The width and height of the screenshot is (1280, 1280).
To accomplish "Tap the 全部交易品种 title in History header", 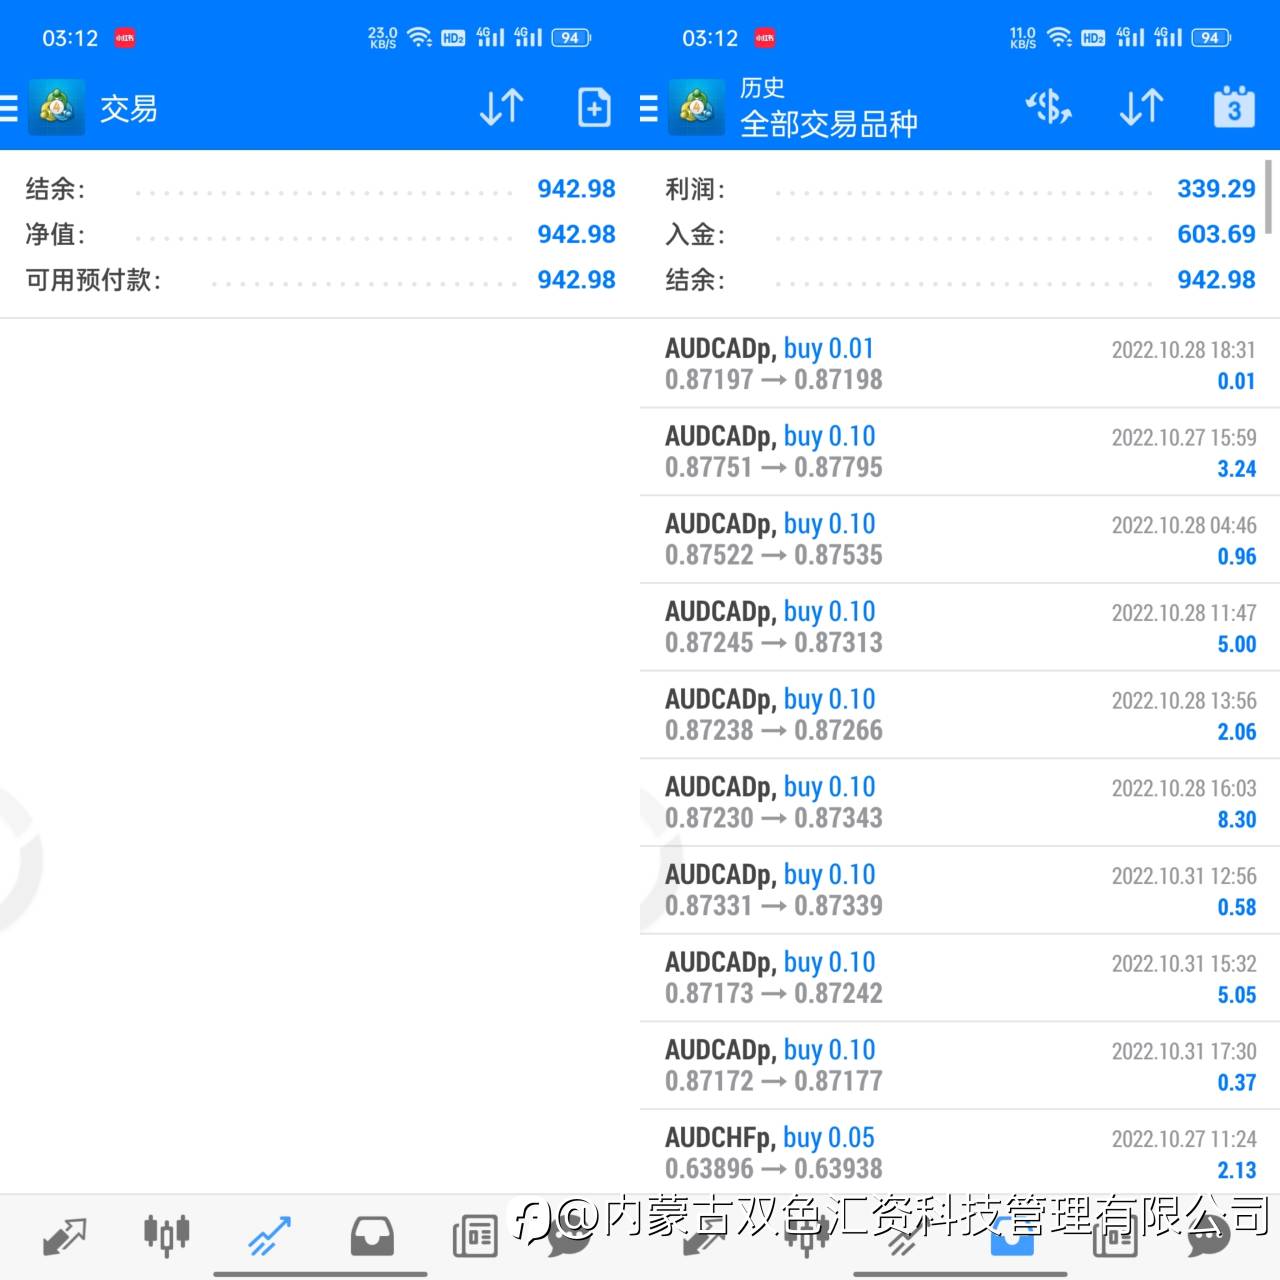I will (829, 124).
